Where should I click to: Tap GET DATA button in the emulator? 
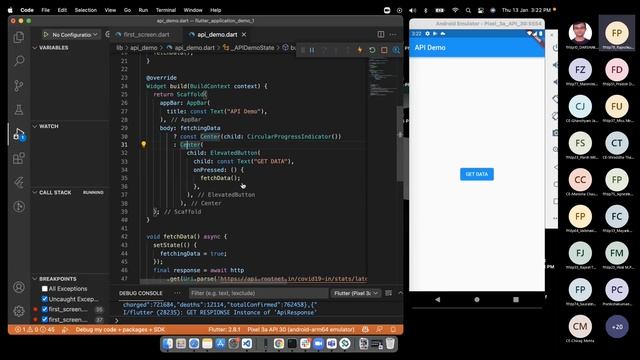pyautogui.click(x=477, y=174)
